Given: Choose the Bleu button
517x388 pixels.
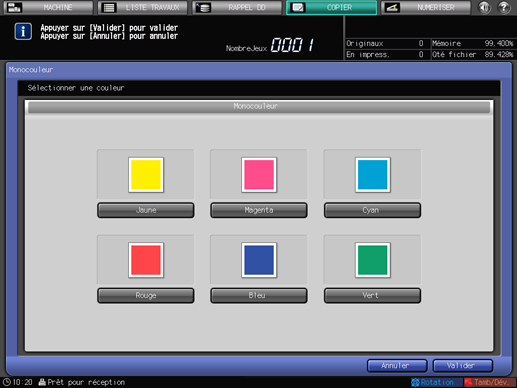Looking at the screenshot, I should (259, 296).
